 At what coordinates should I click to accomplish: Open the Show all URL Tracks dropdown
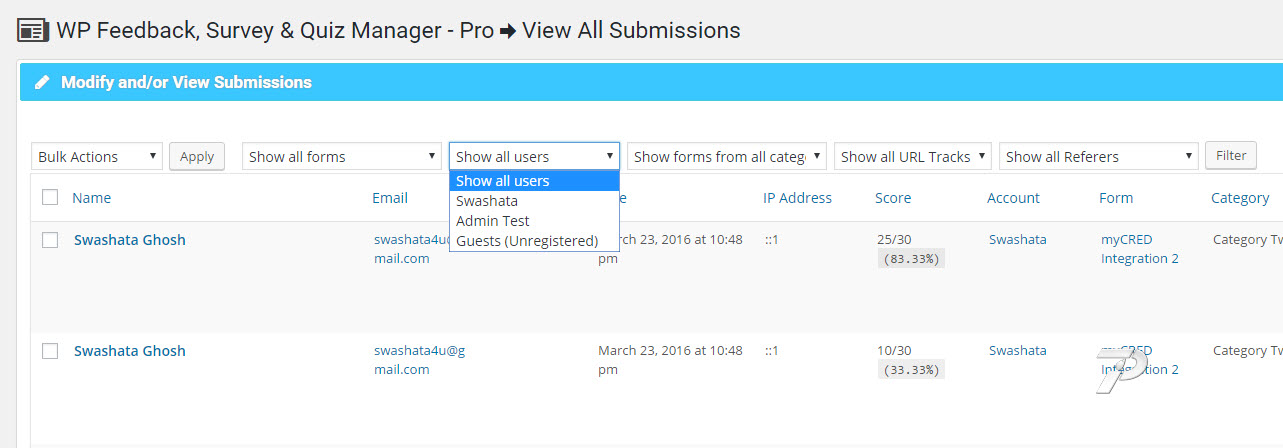(912, 157)
